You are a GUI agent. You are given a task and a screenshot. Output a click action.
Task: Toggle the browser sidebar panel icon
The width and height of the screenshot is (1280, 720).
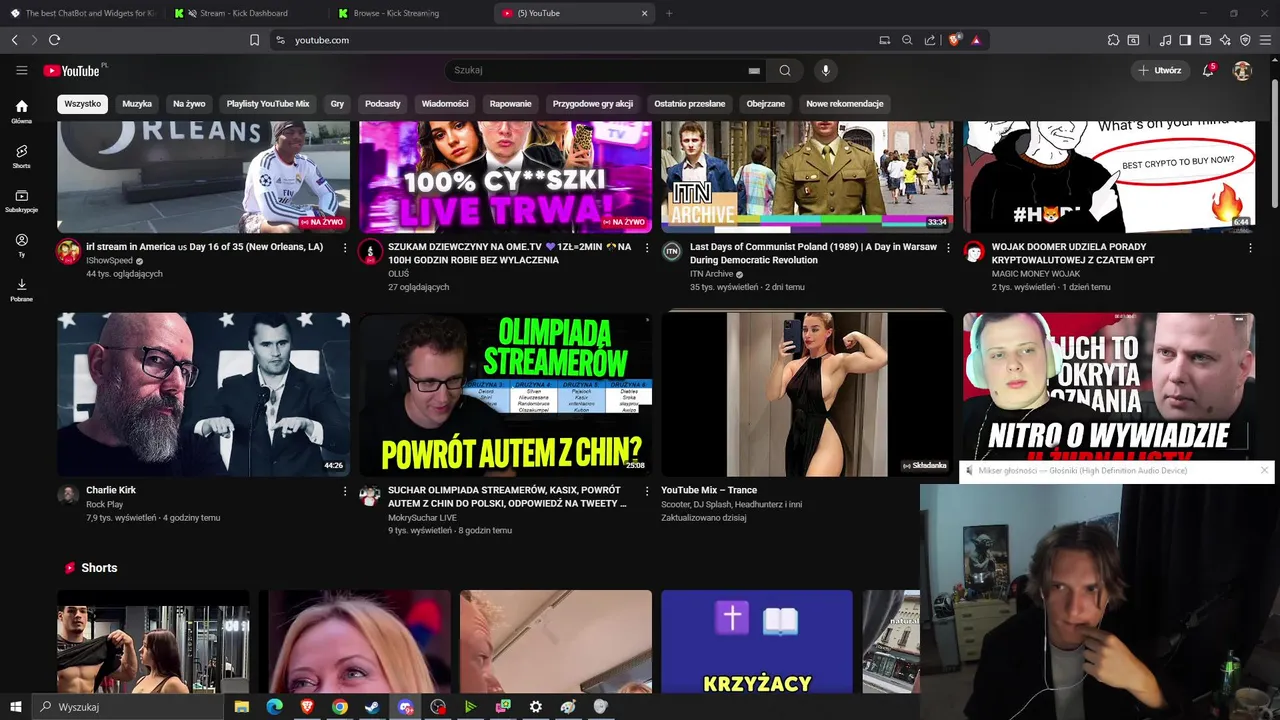coord(1185,40)
